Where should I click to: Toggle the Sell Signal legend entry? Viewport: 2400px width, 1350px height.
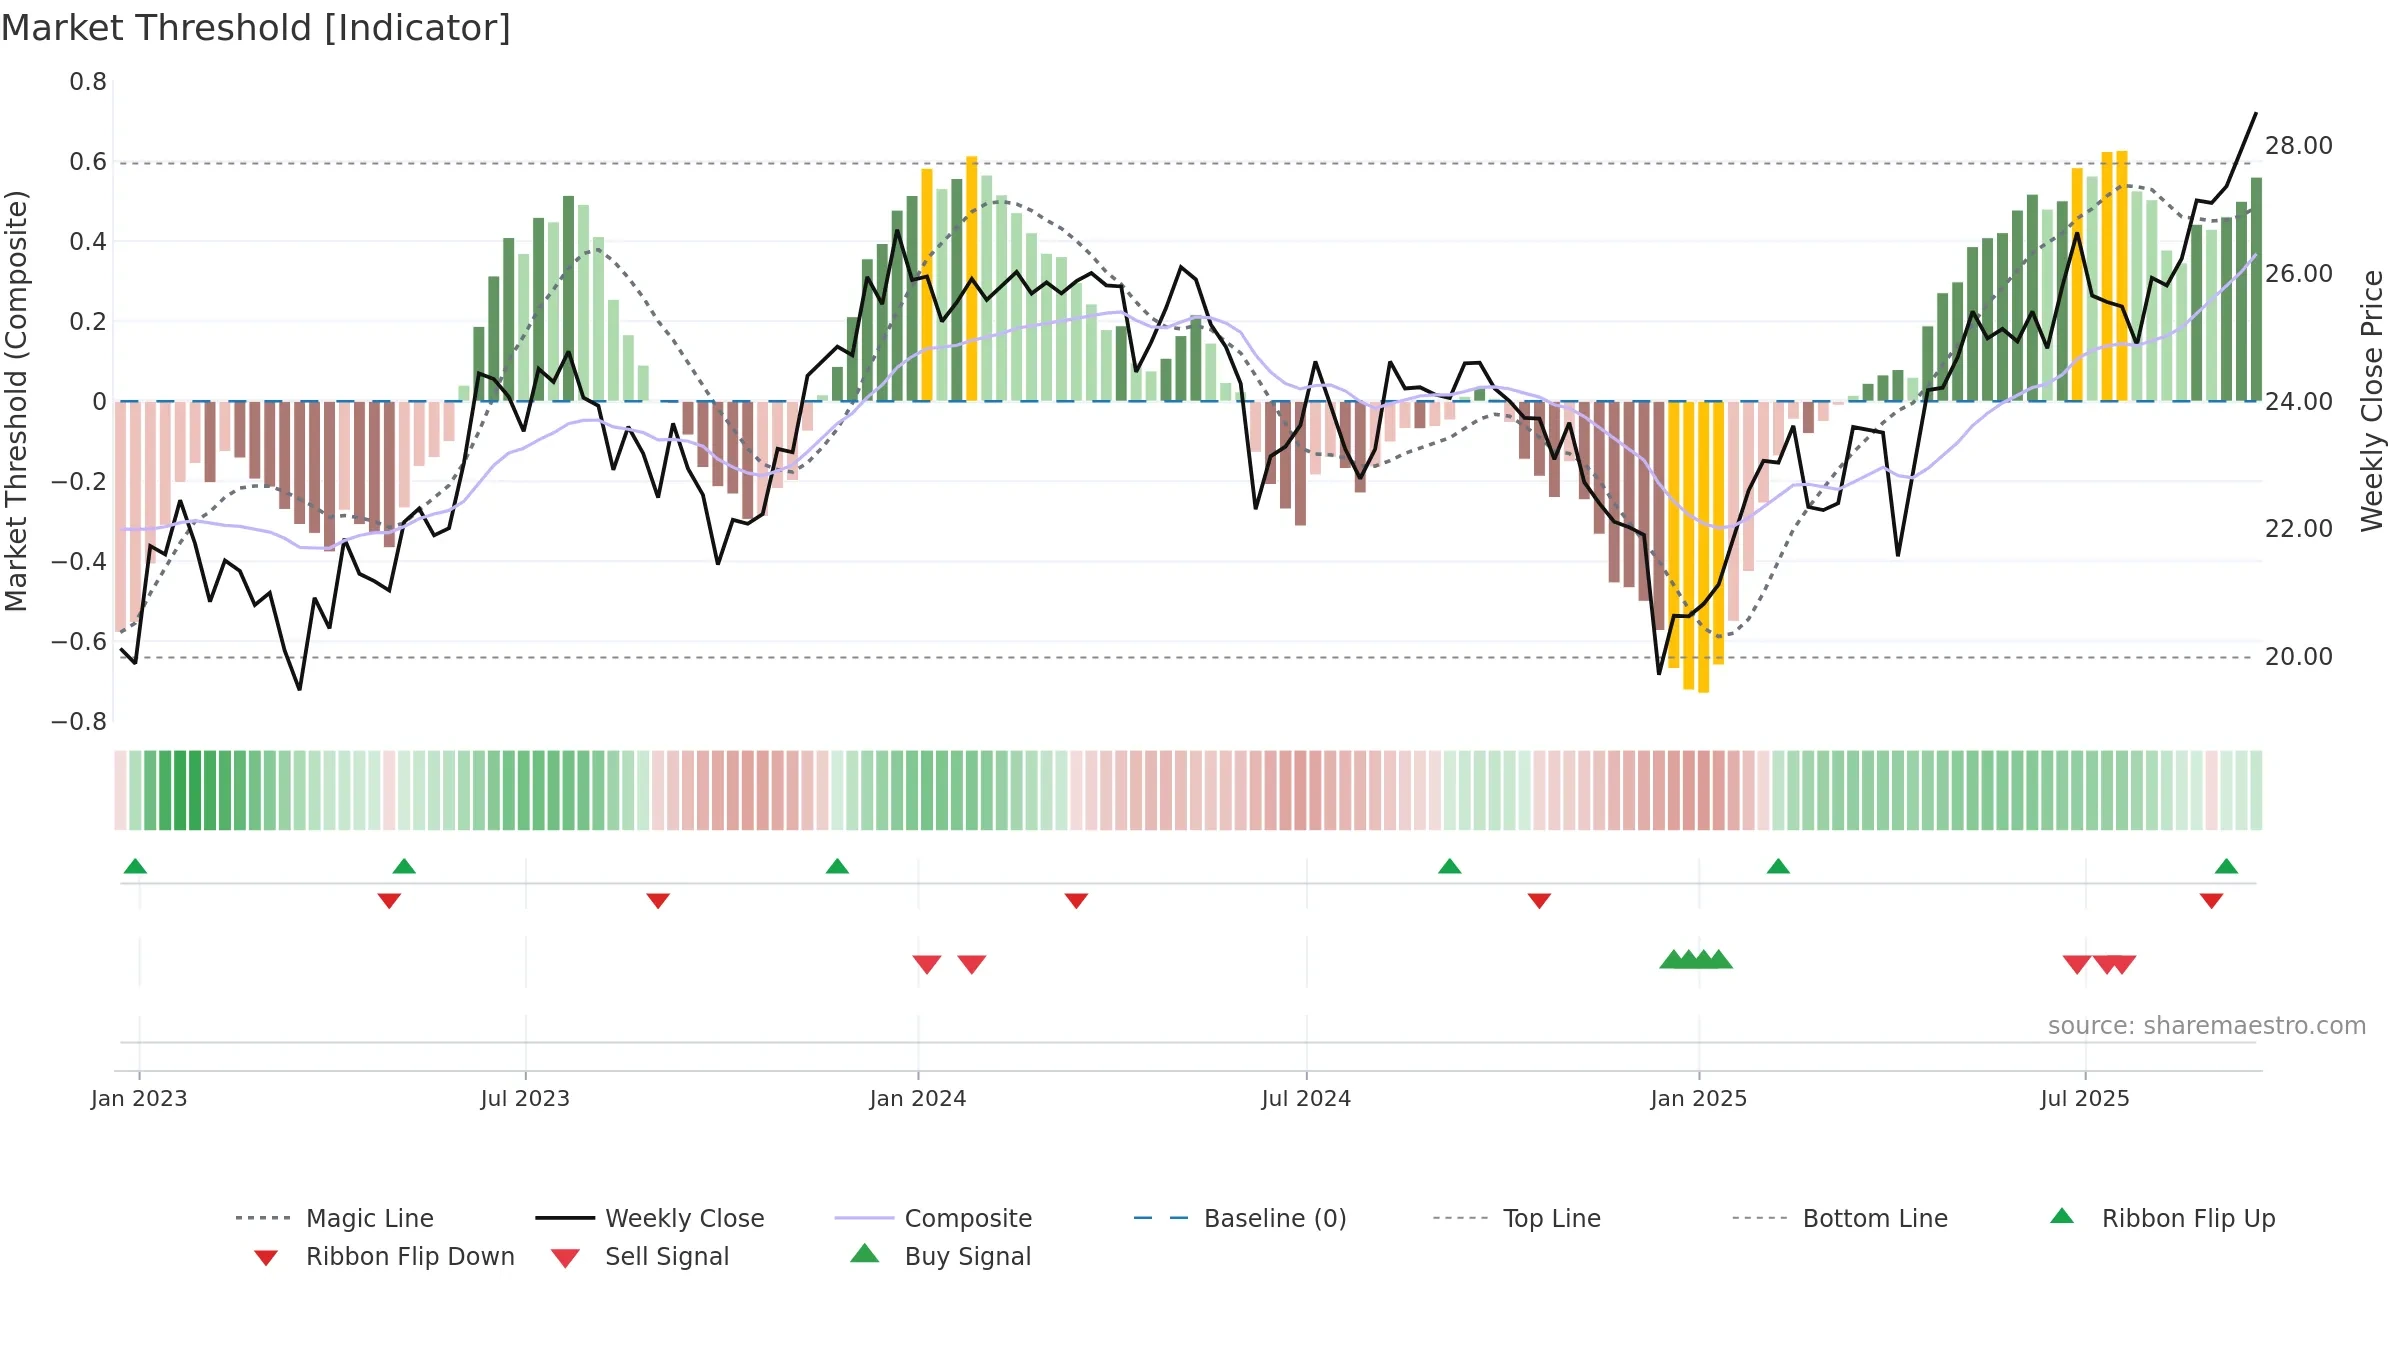640,1257
